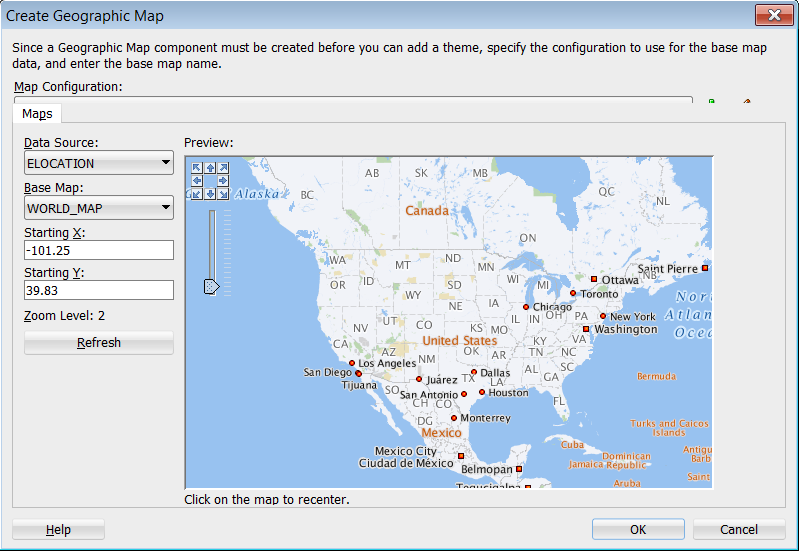
Task: Click the Refresh button
Action: (x=99, y=343)
